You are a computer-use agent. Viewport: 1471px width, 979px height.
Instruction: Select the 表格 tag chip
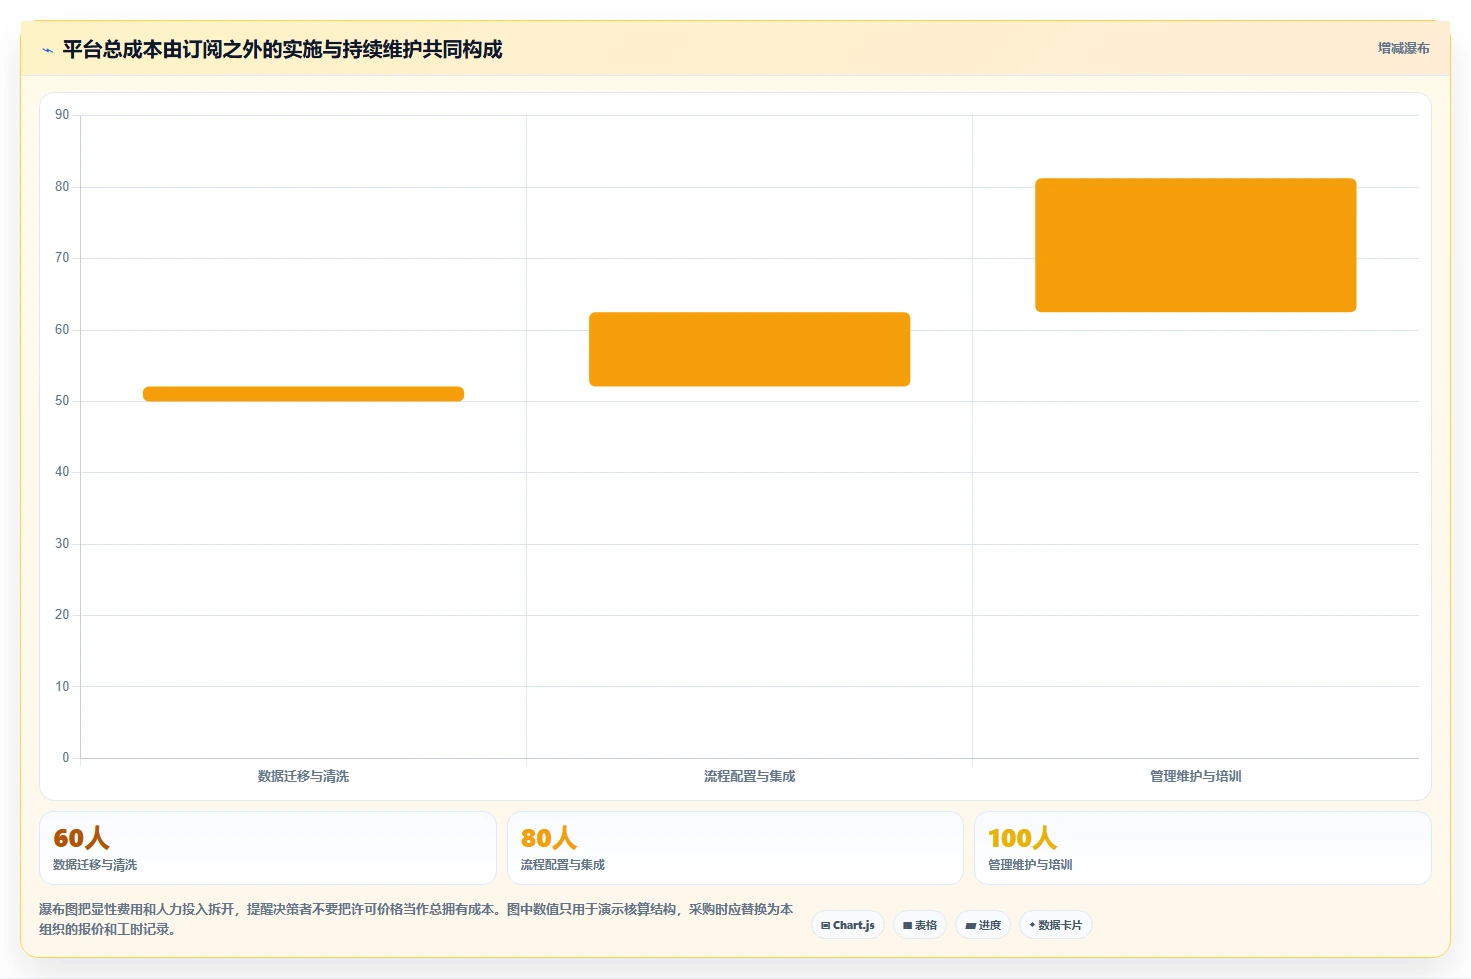pos(920,925)
